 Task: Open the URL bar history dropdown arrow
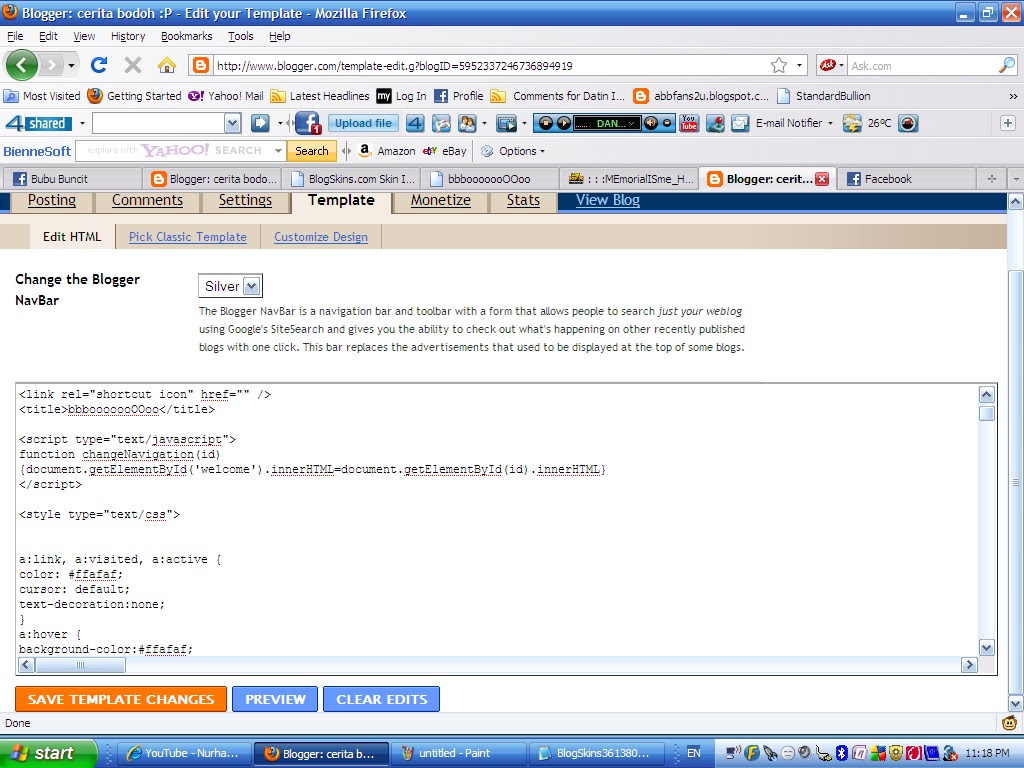click(799, 65)
